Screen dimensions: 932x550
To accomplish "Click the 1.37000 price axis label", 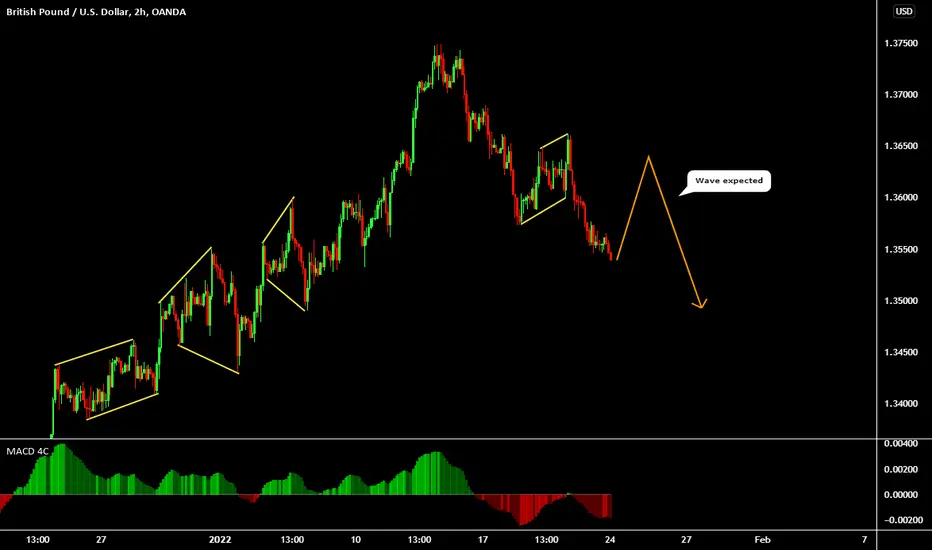I will click(901, 95).
